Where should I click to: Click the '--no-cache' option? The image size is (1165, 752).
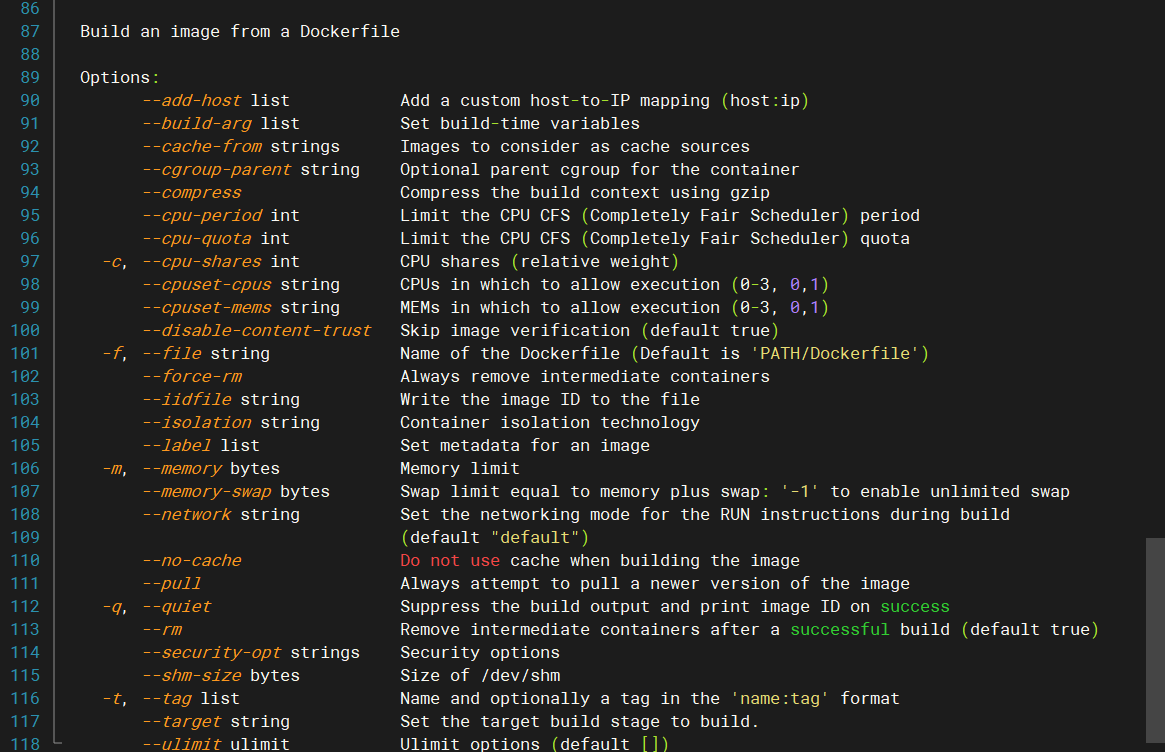(192, 561)
